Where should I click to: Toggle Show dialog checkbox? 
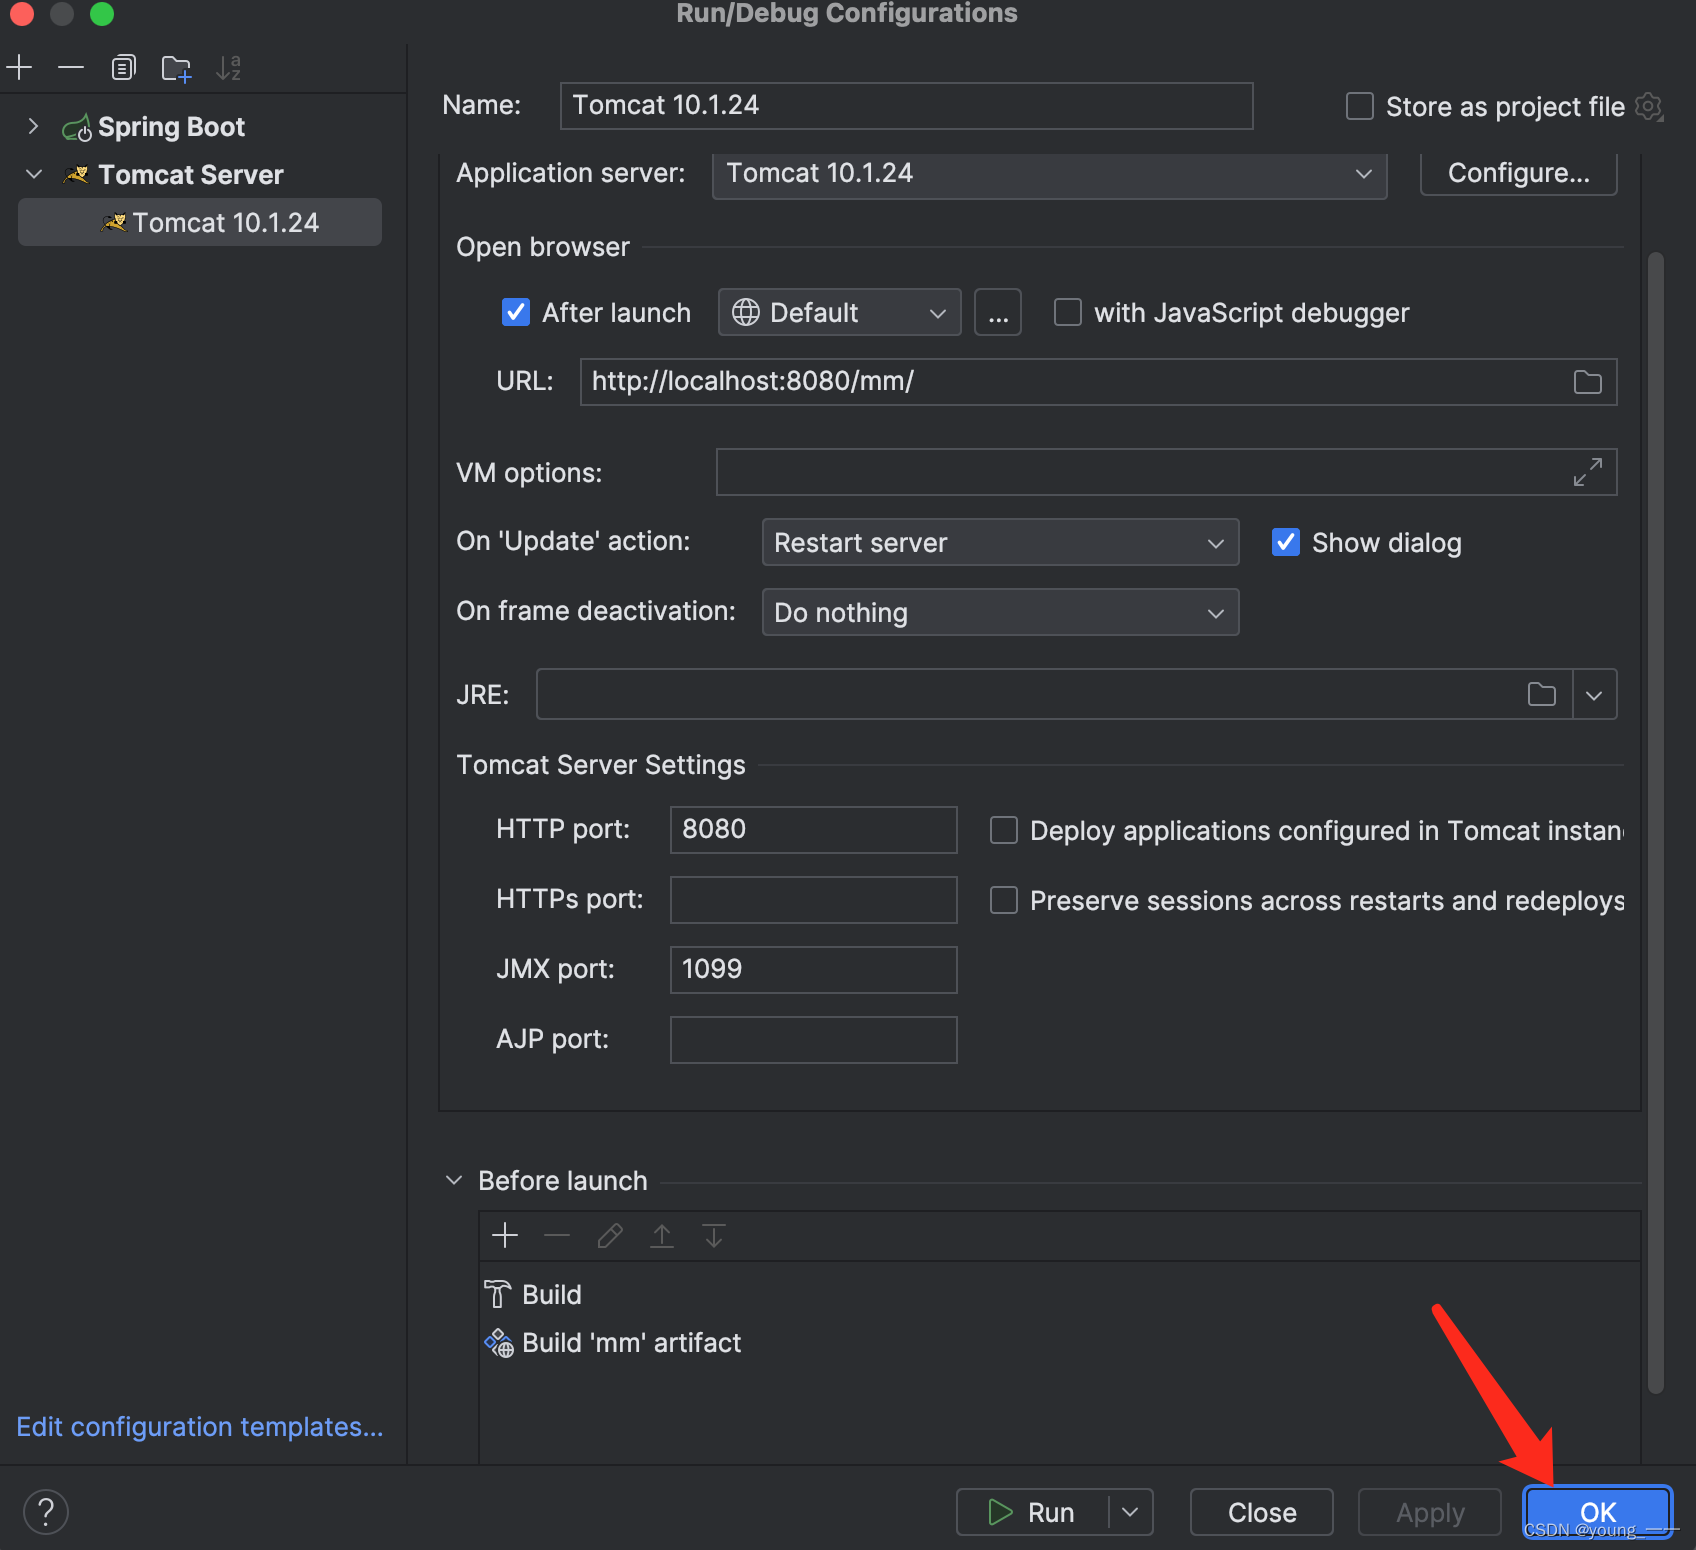pos(1286,542)
